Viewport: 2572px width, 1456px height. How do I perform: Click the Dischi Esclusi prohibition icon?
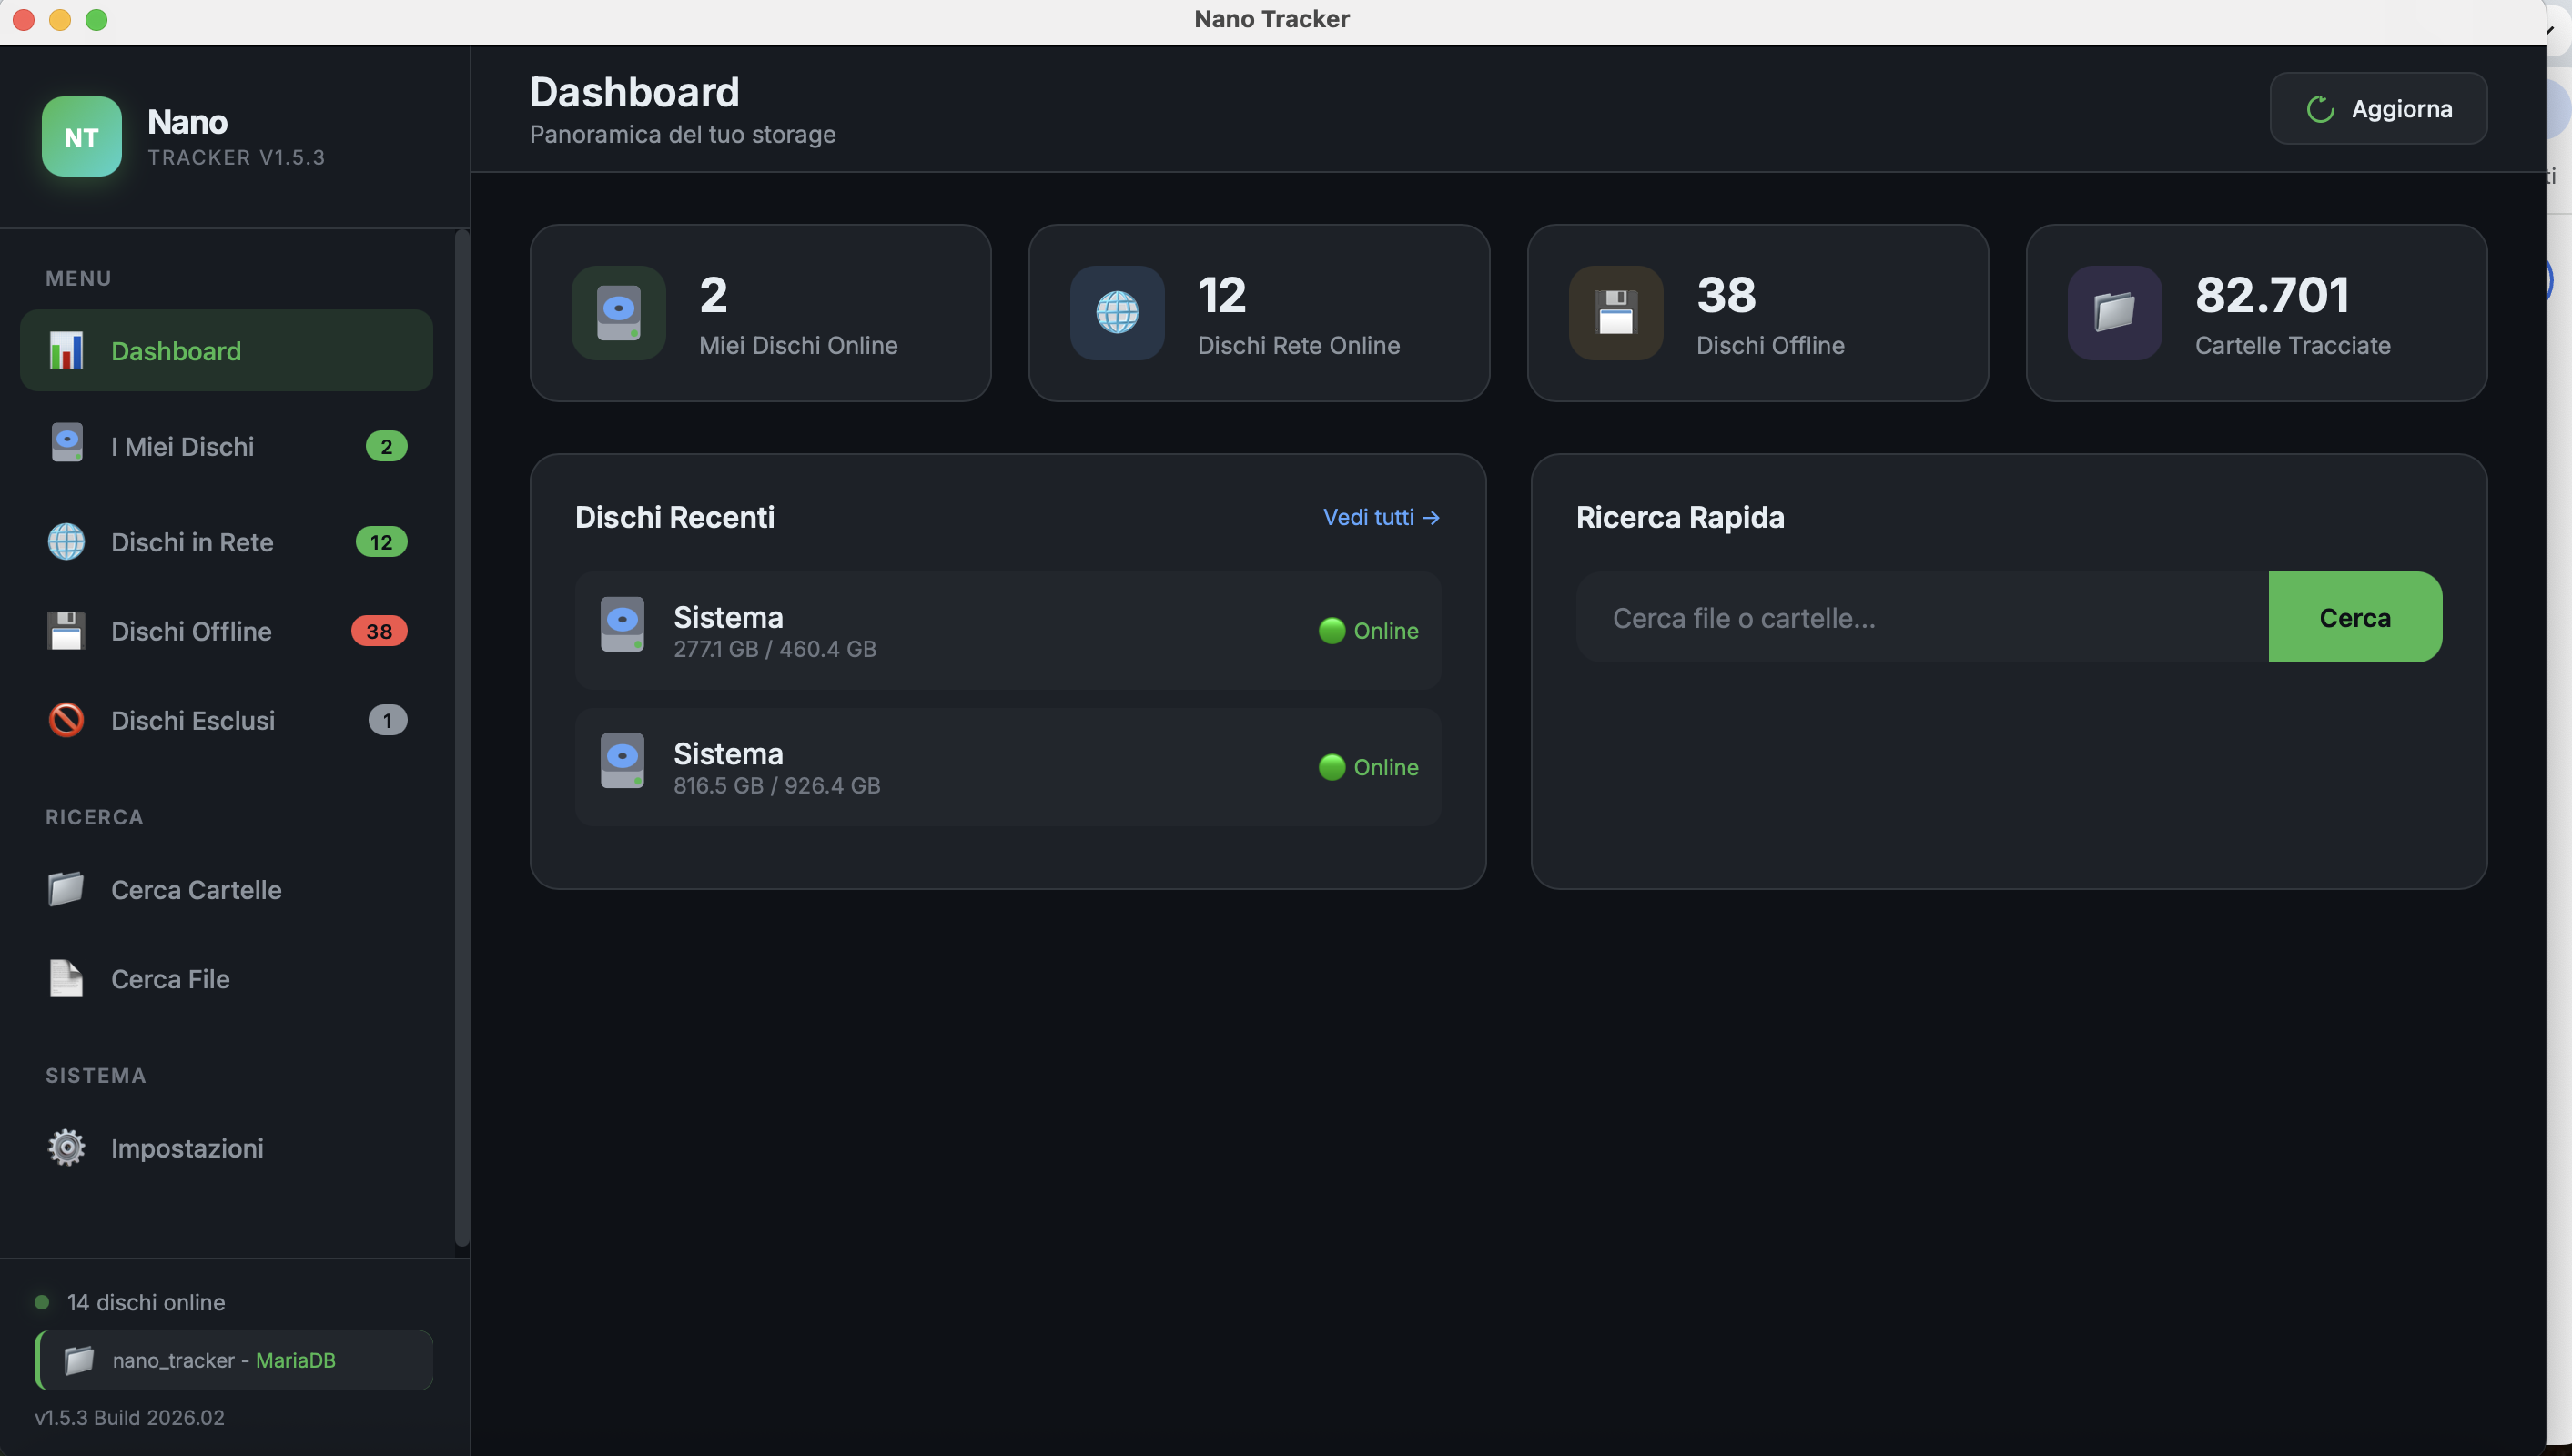click(66, 719)
